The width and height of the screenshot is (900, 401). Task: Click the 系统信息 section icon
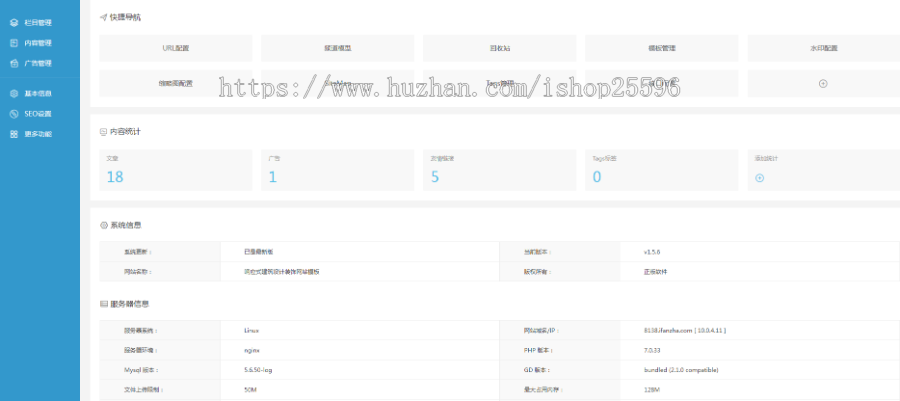tap(103, 225)
